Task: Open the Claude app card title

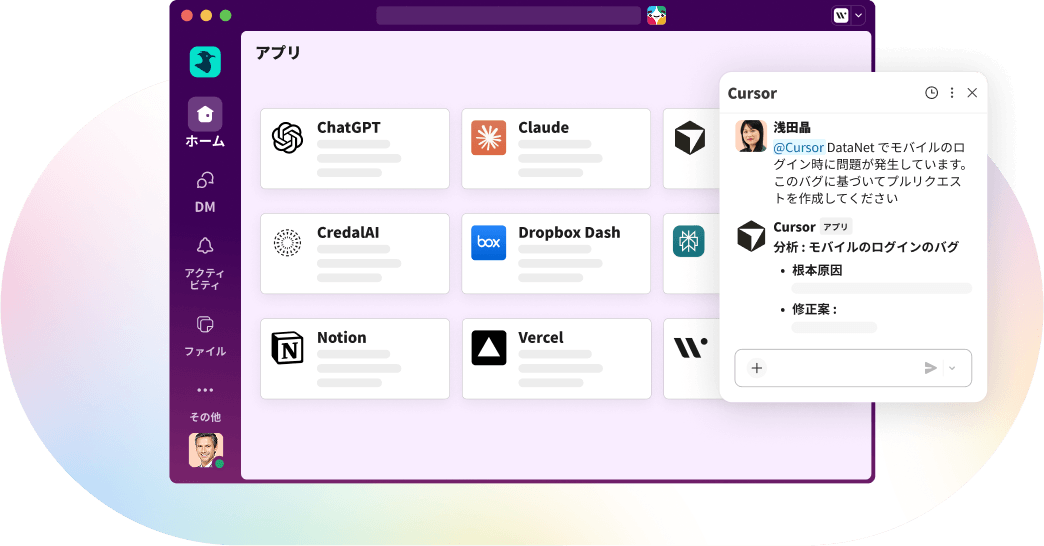Action: pos(543,127)
